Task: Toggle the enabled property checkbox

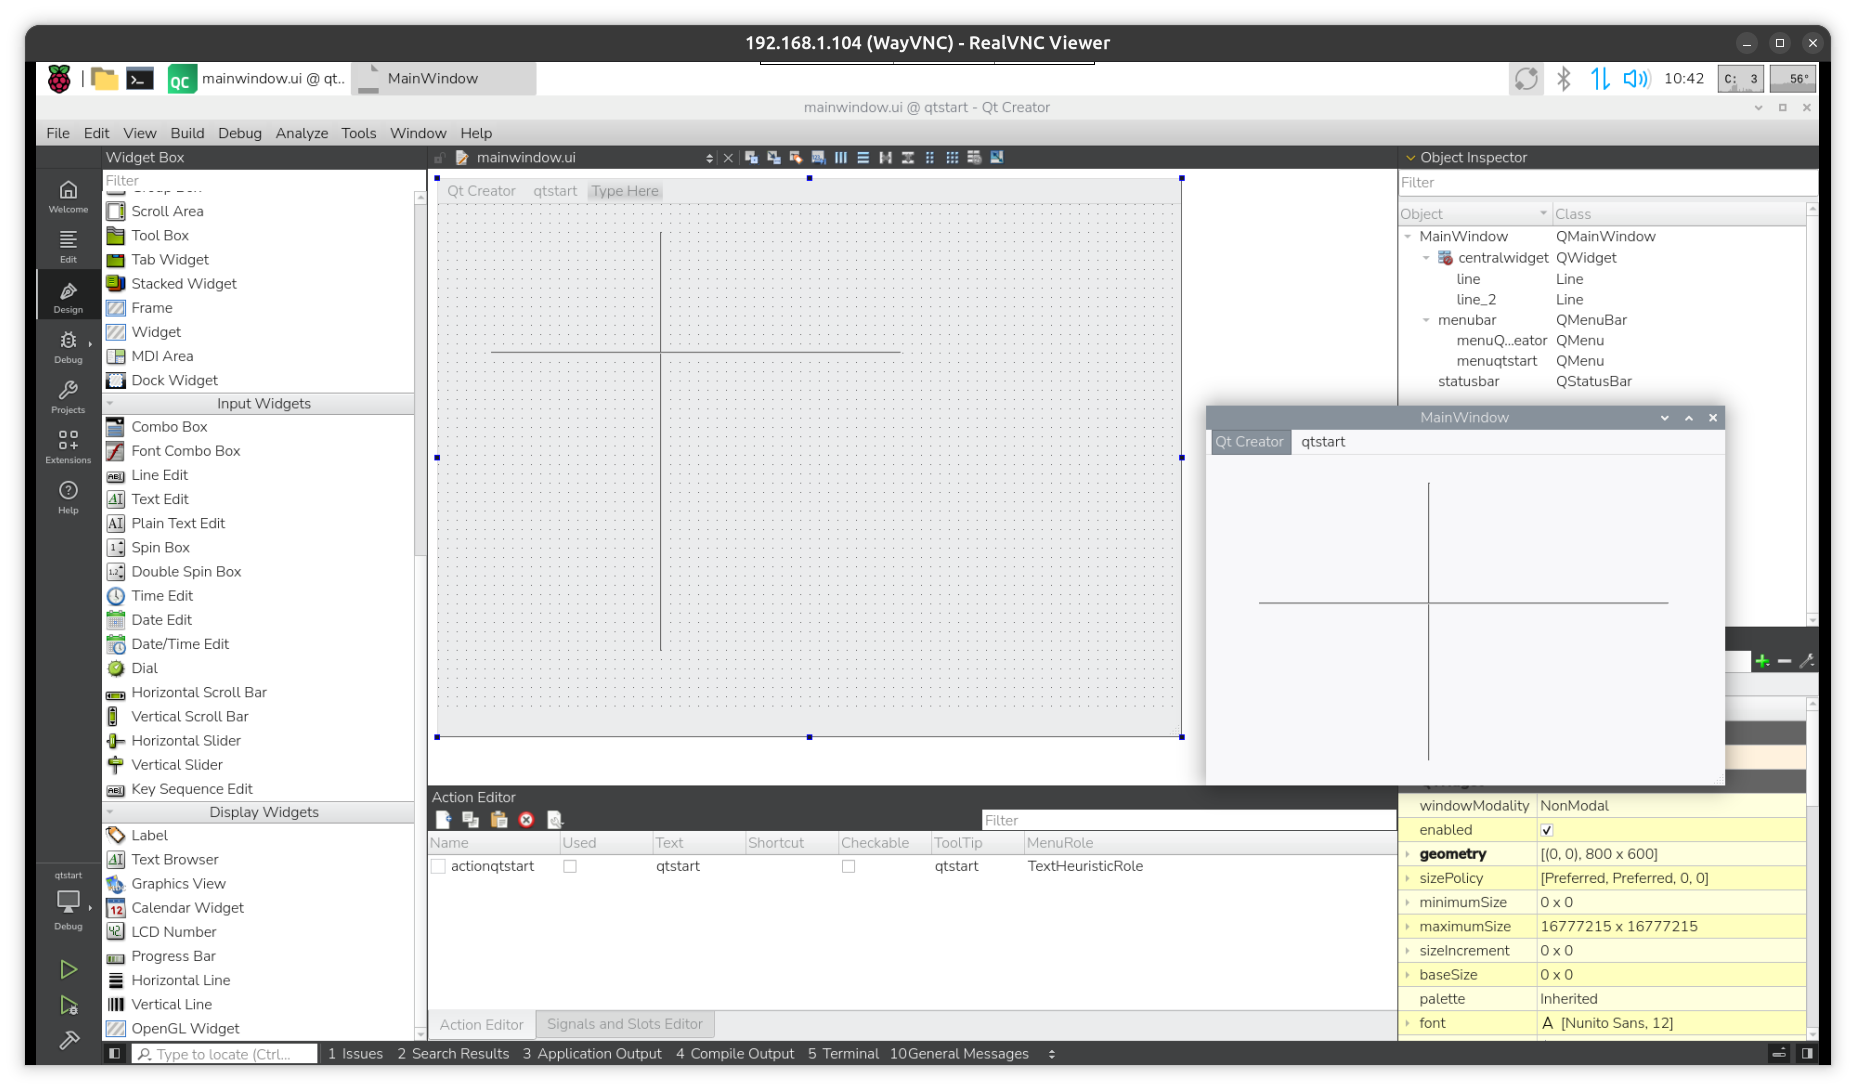Action: [1547, 830]
